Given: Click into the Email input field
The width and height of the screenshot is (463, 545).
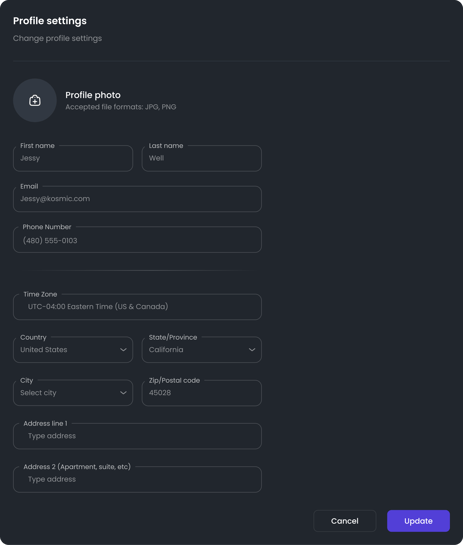Looking at the screenshot, I should 137,199.
